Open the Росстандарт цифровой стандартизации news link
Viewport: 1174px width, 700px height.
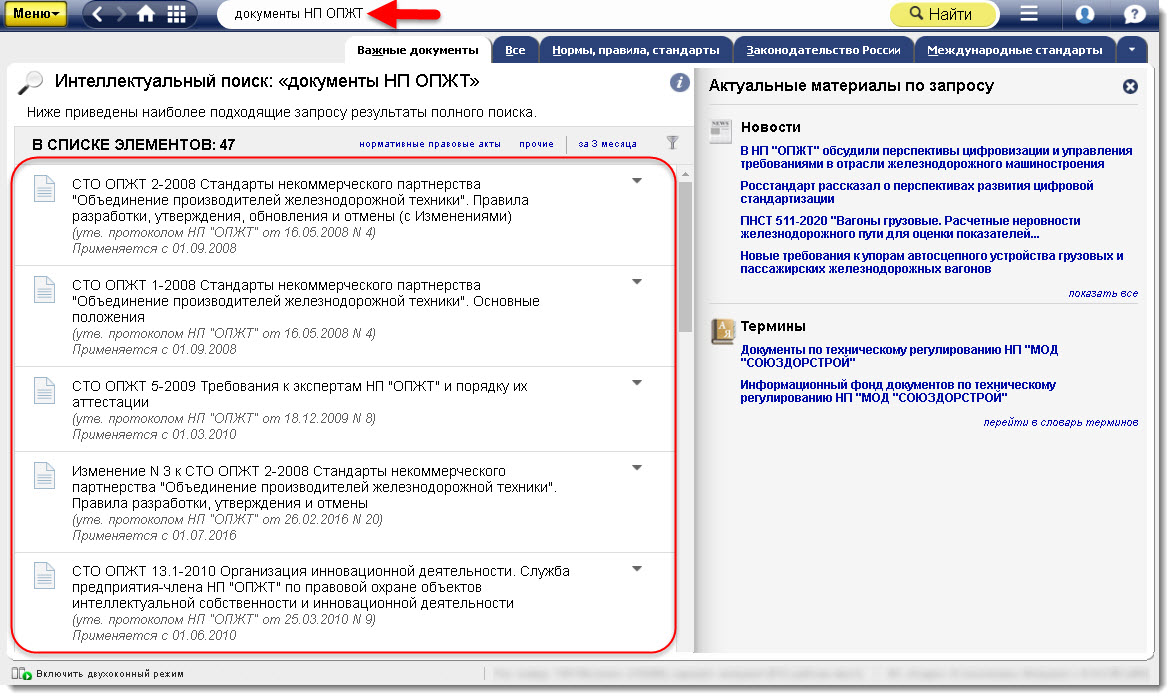tap(916, 192)
